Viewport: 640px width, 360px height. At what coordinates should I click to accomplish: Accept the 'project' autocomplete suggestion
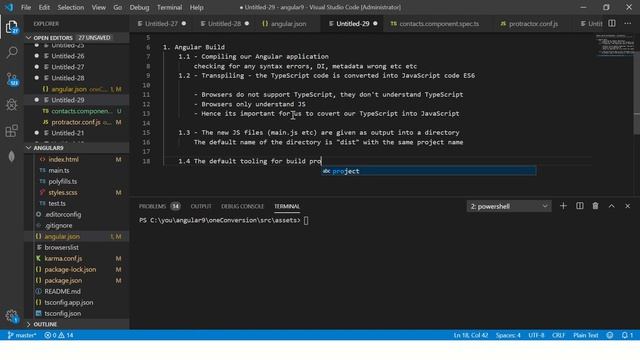[x=429, y=171]
